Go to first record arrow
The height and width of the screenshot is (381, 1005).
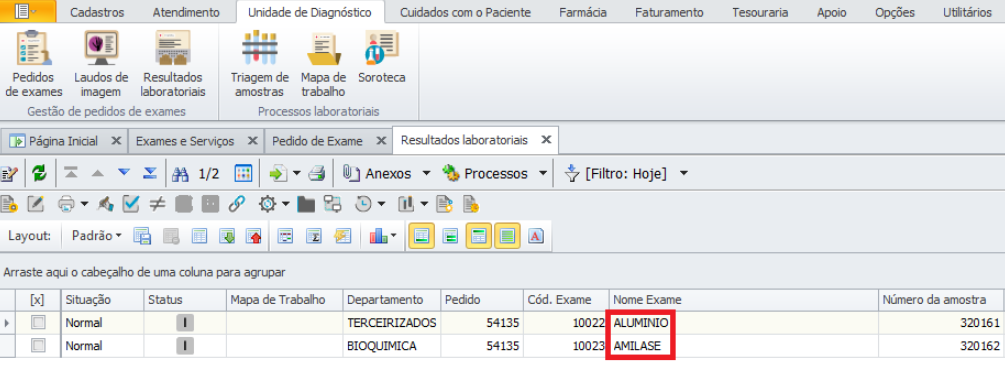point(71,173)
